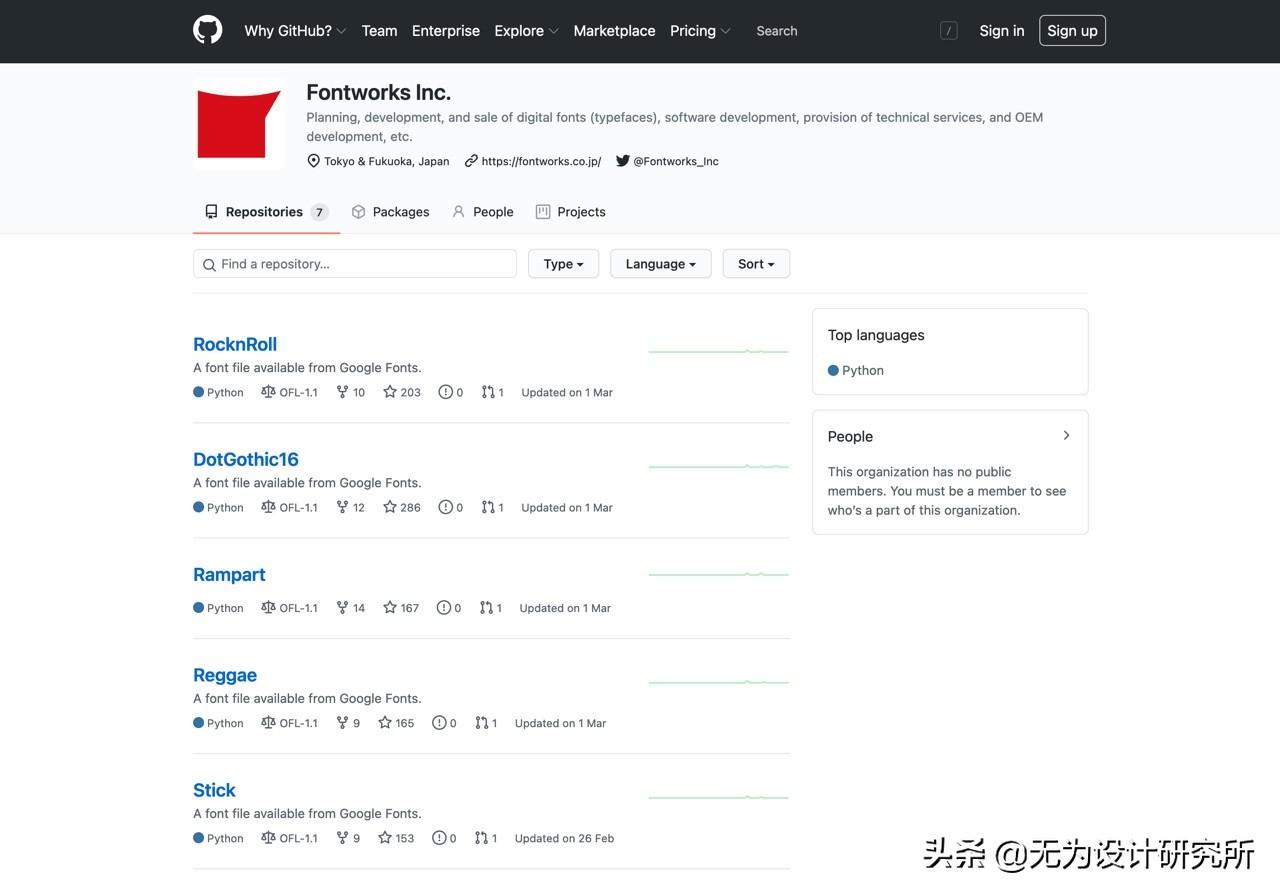Expand the People panel chevron arrow

tap(1066, 436)
